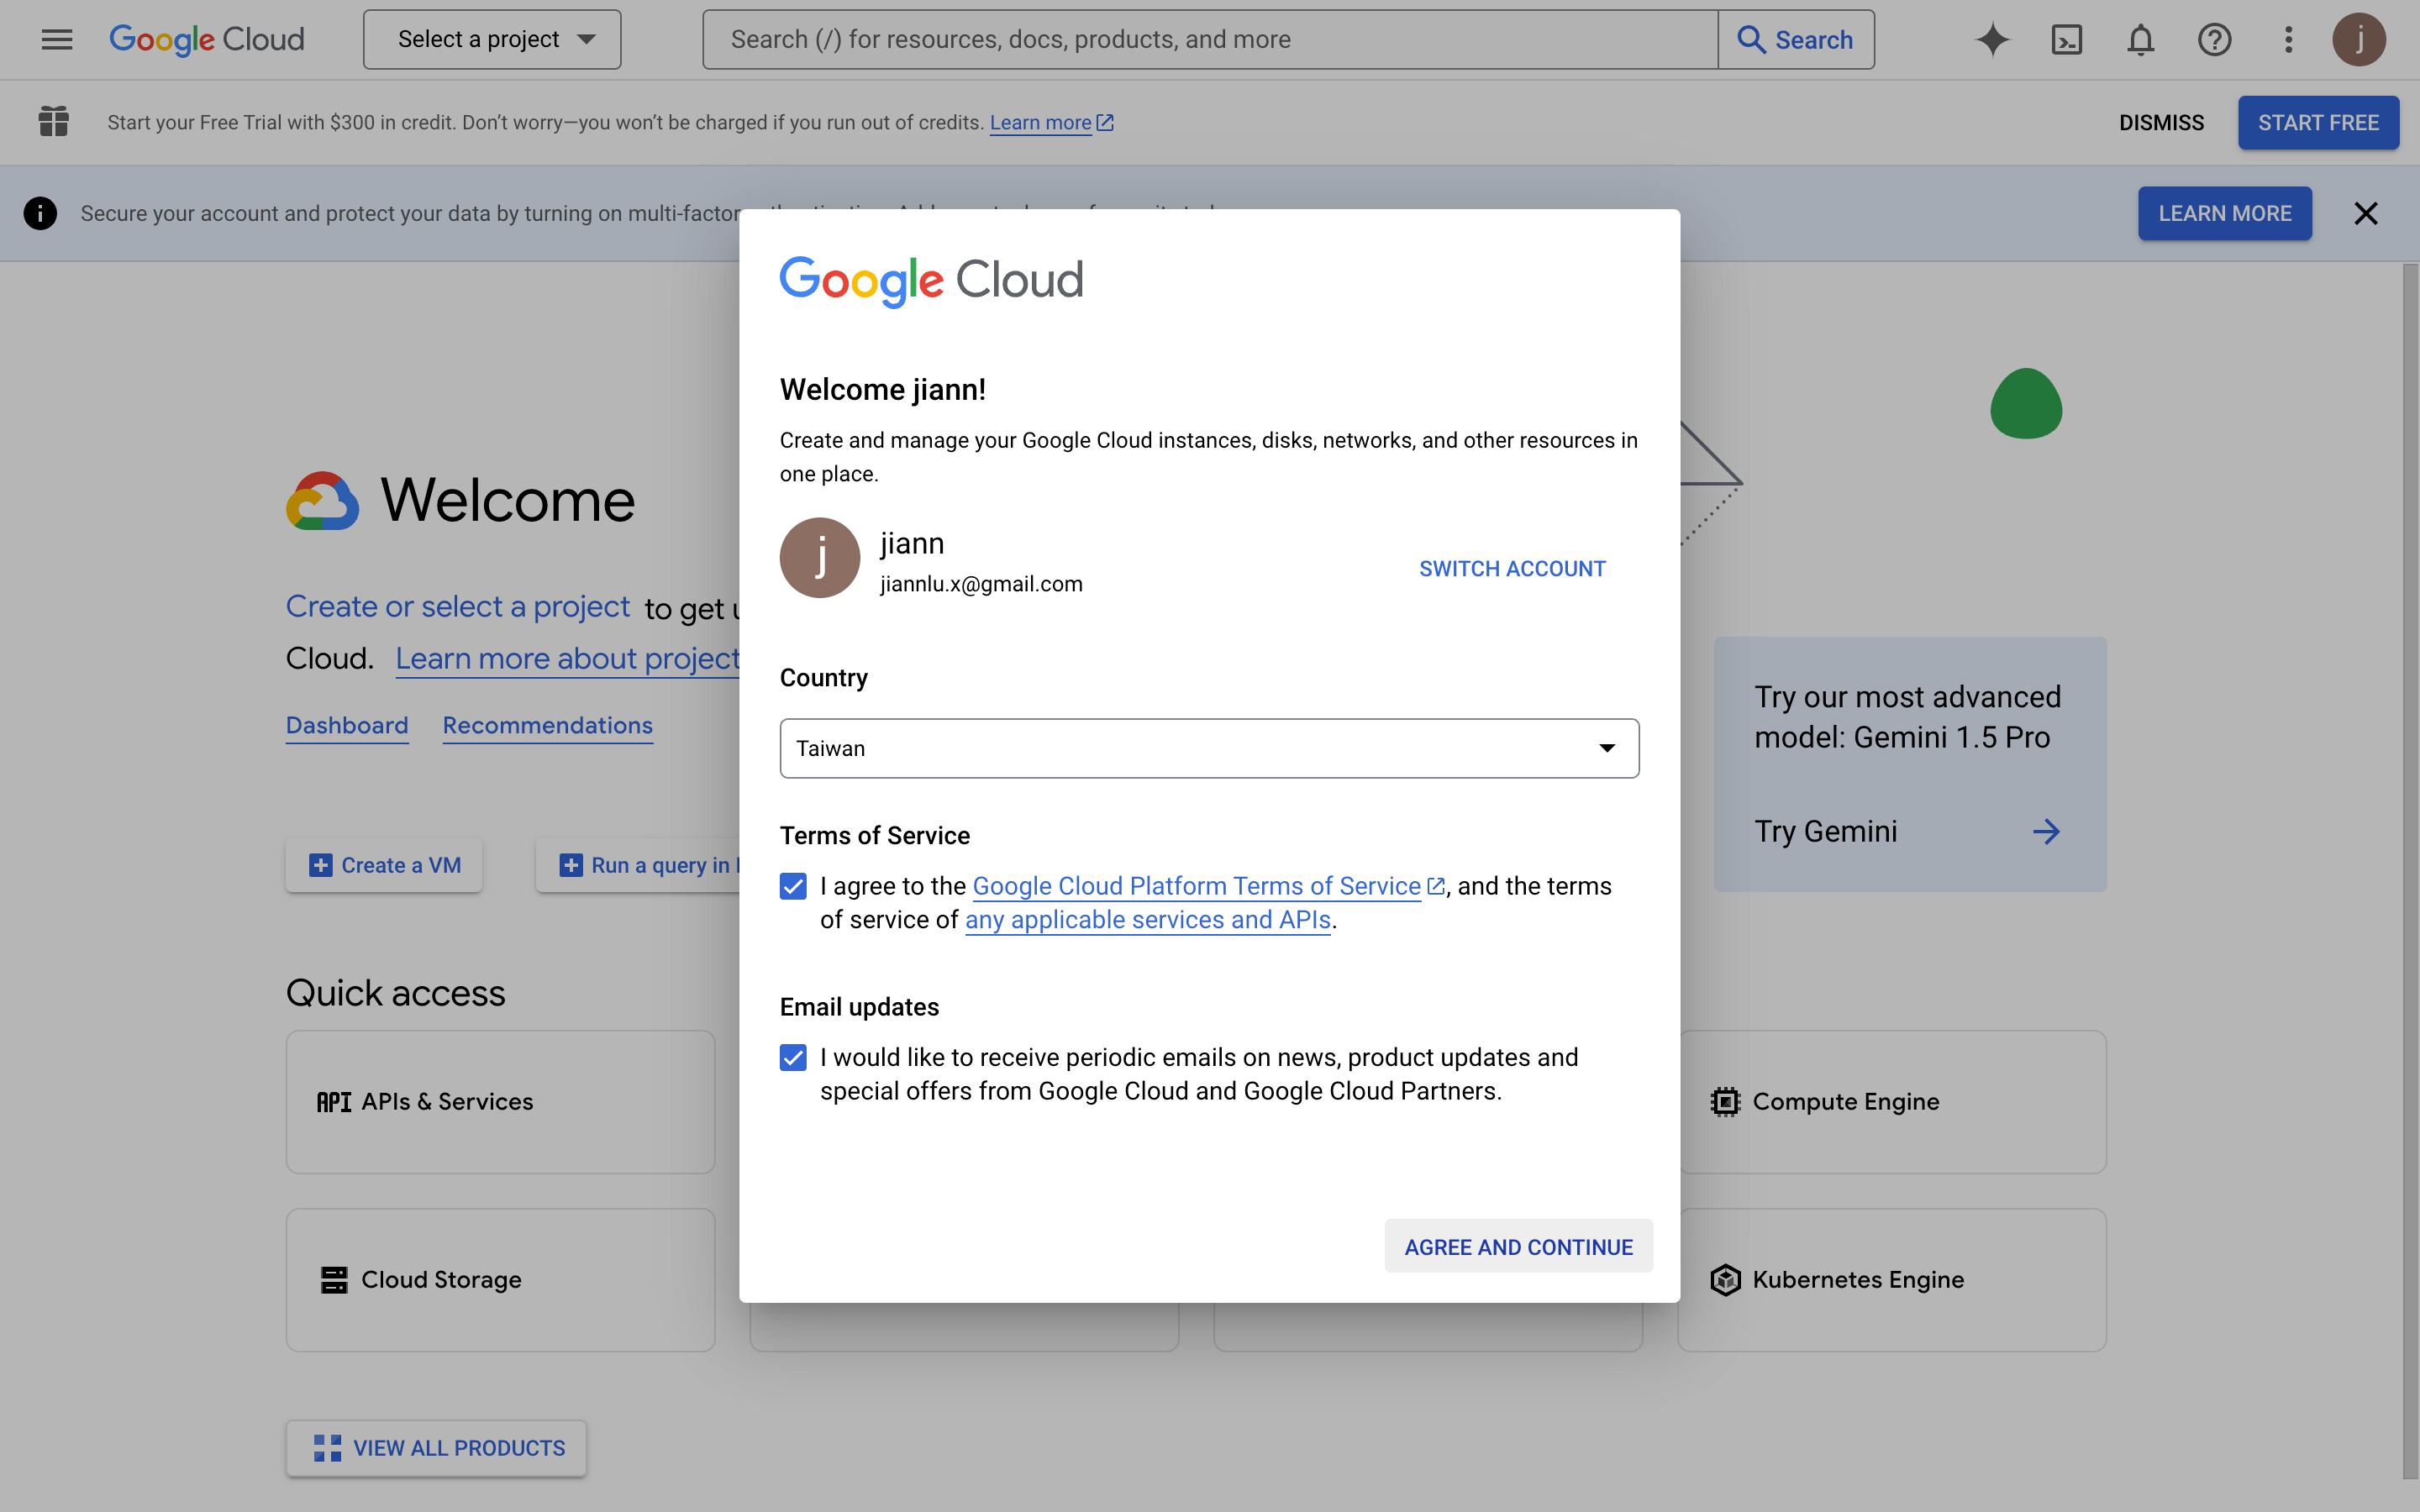
Task: Click the Try Gemini arrow
Action: (2046, 831)
